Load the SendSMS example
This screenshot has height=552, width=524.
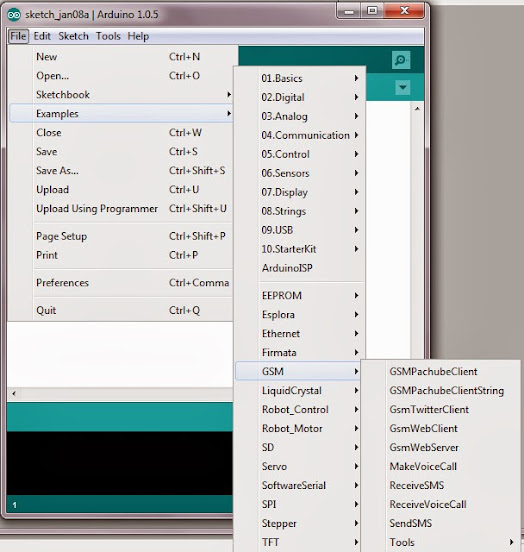point(440,524)
